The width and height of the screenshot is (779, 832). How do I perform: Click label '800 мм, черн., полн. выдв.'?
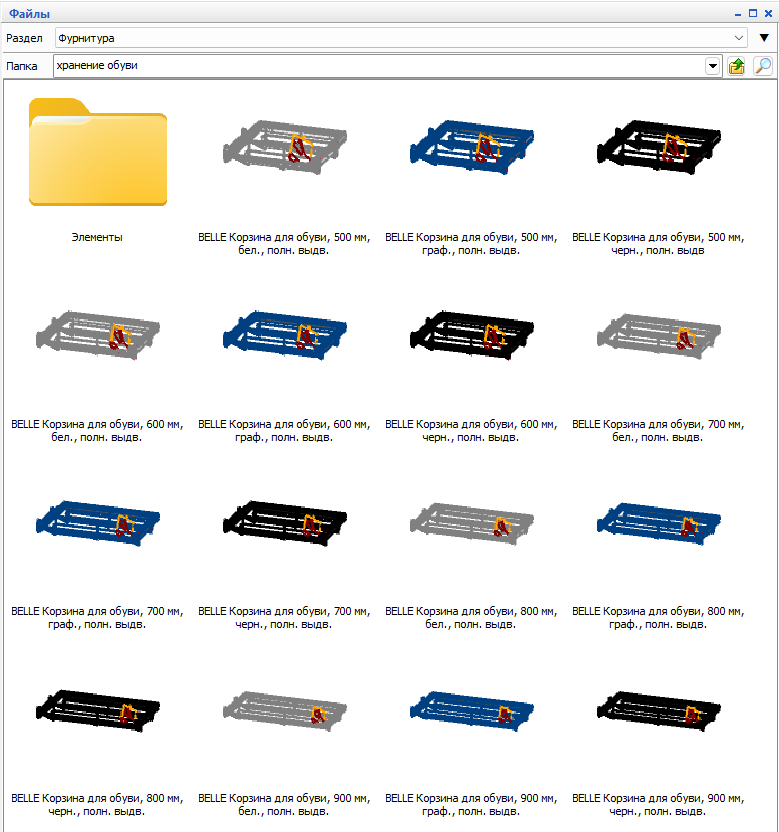[x=97, y=805]
